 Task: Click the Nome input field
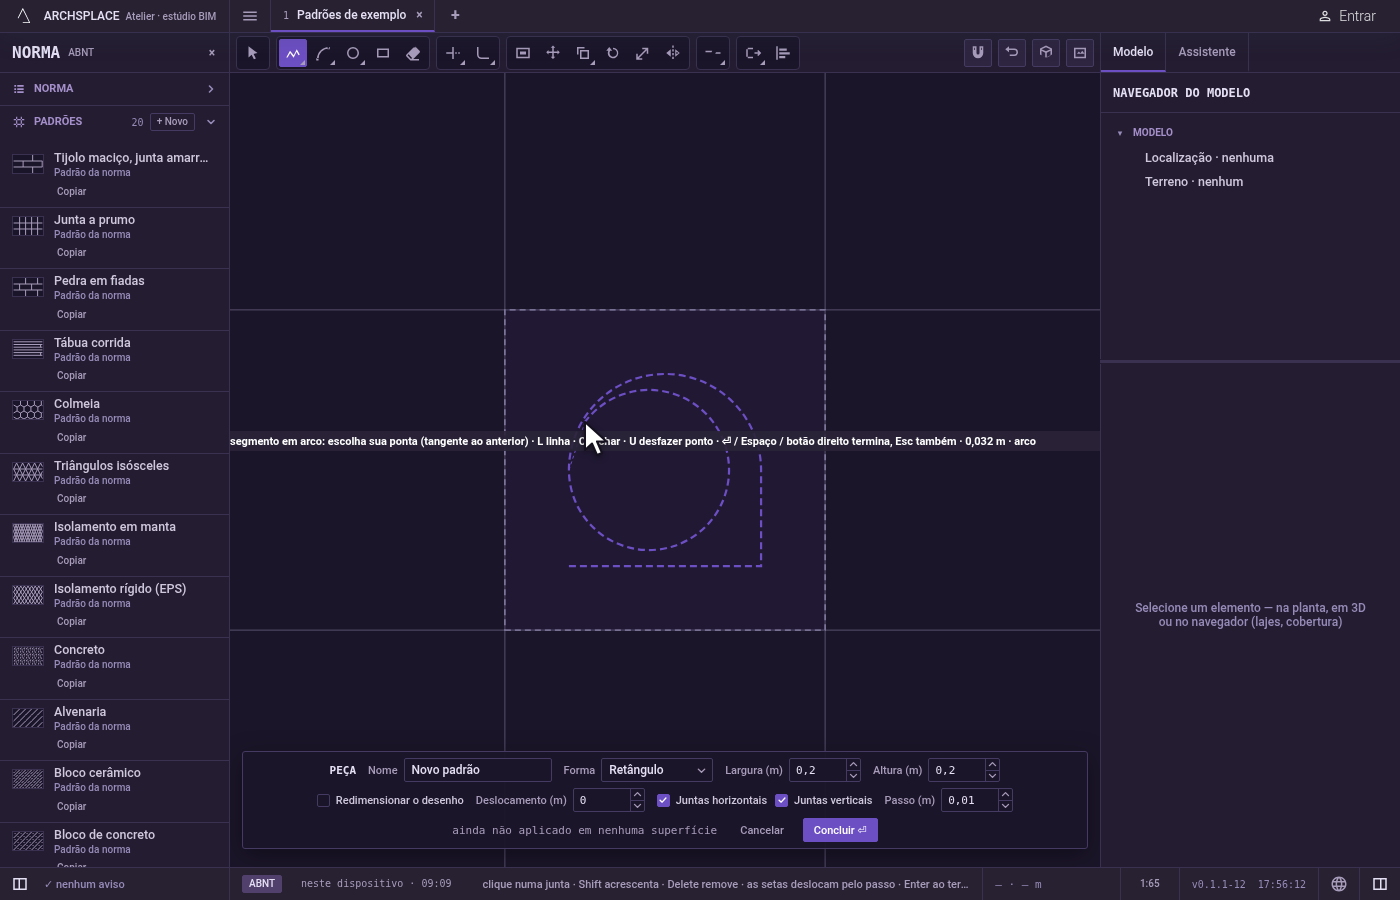(478, 770)
